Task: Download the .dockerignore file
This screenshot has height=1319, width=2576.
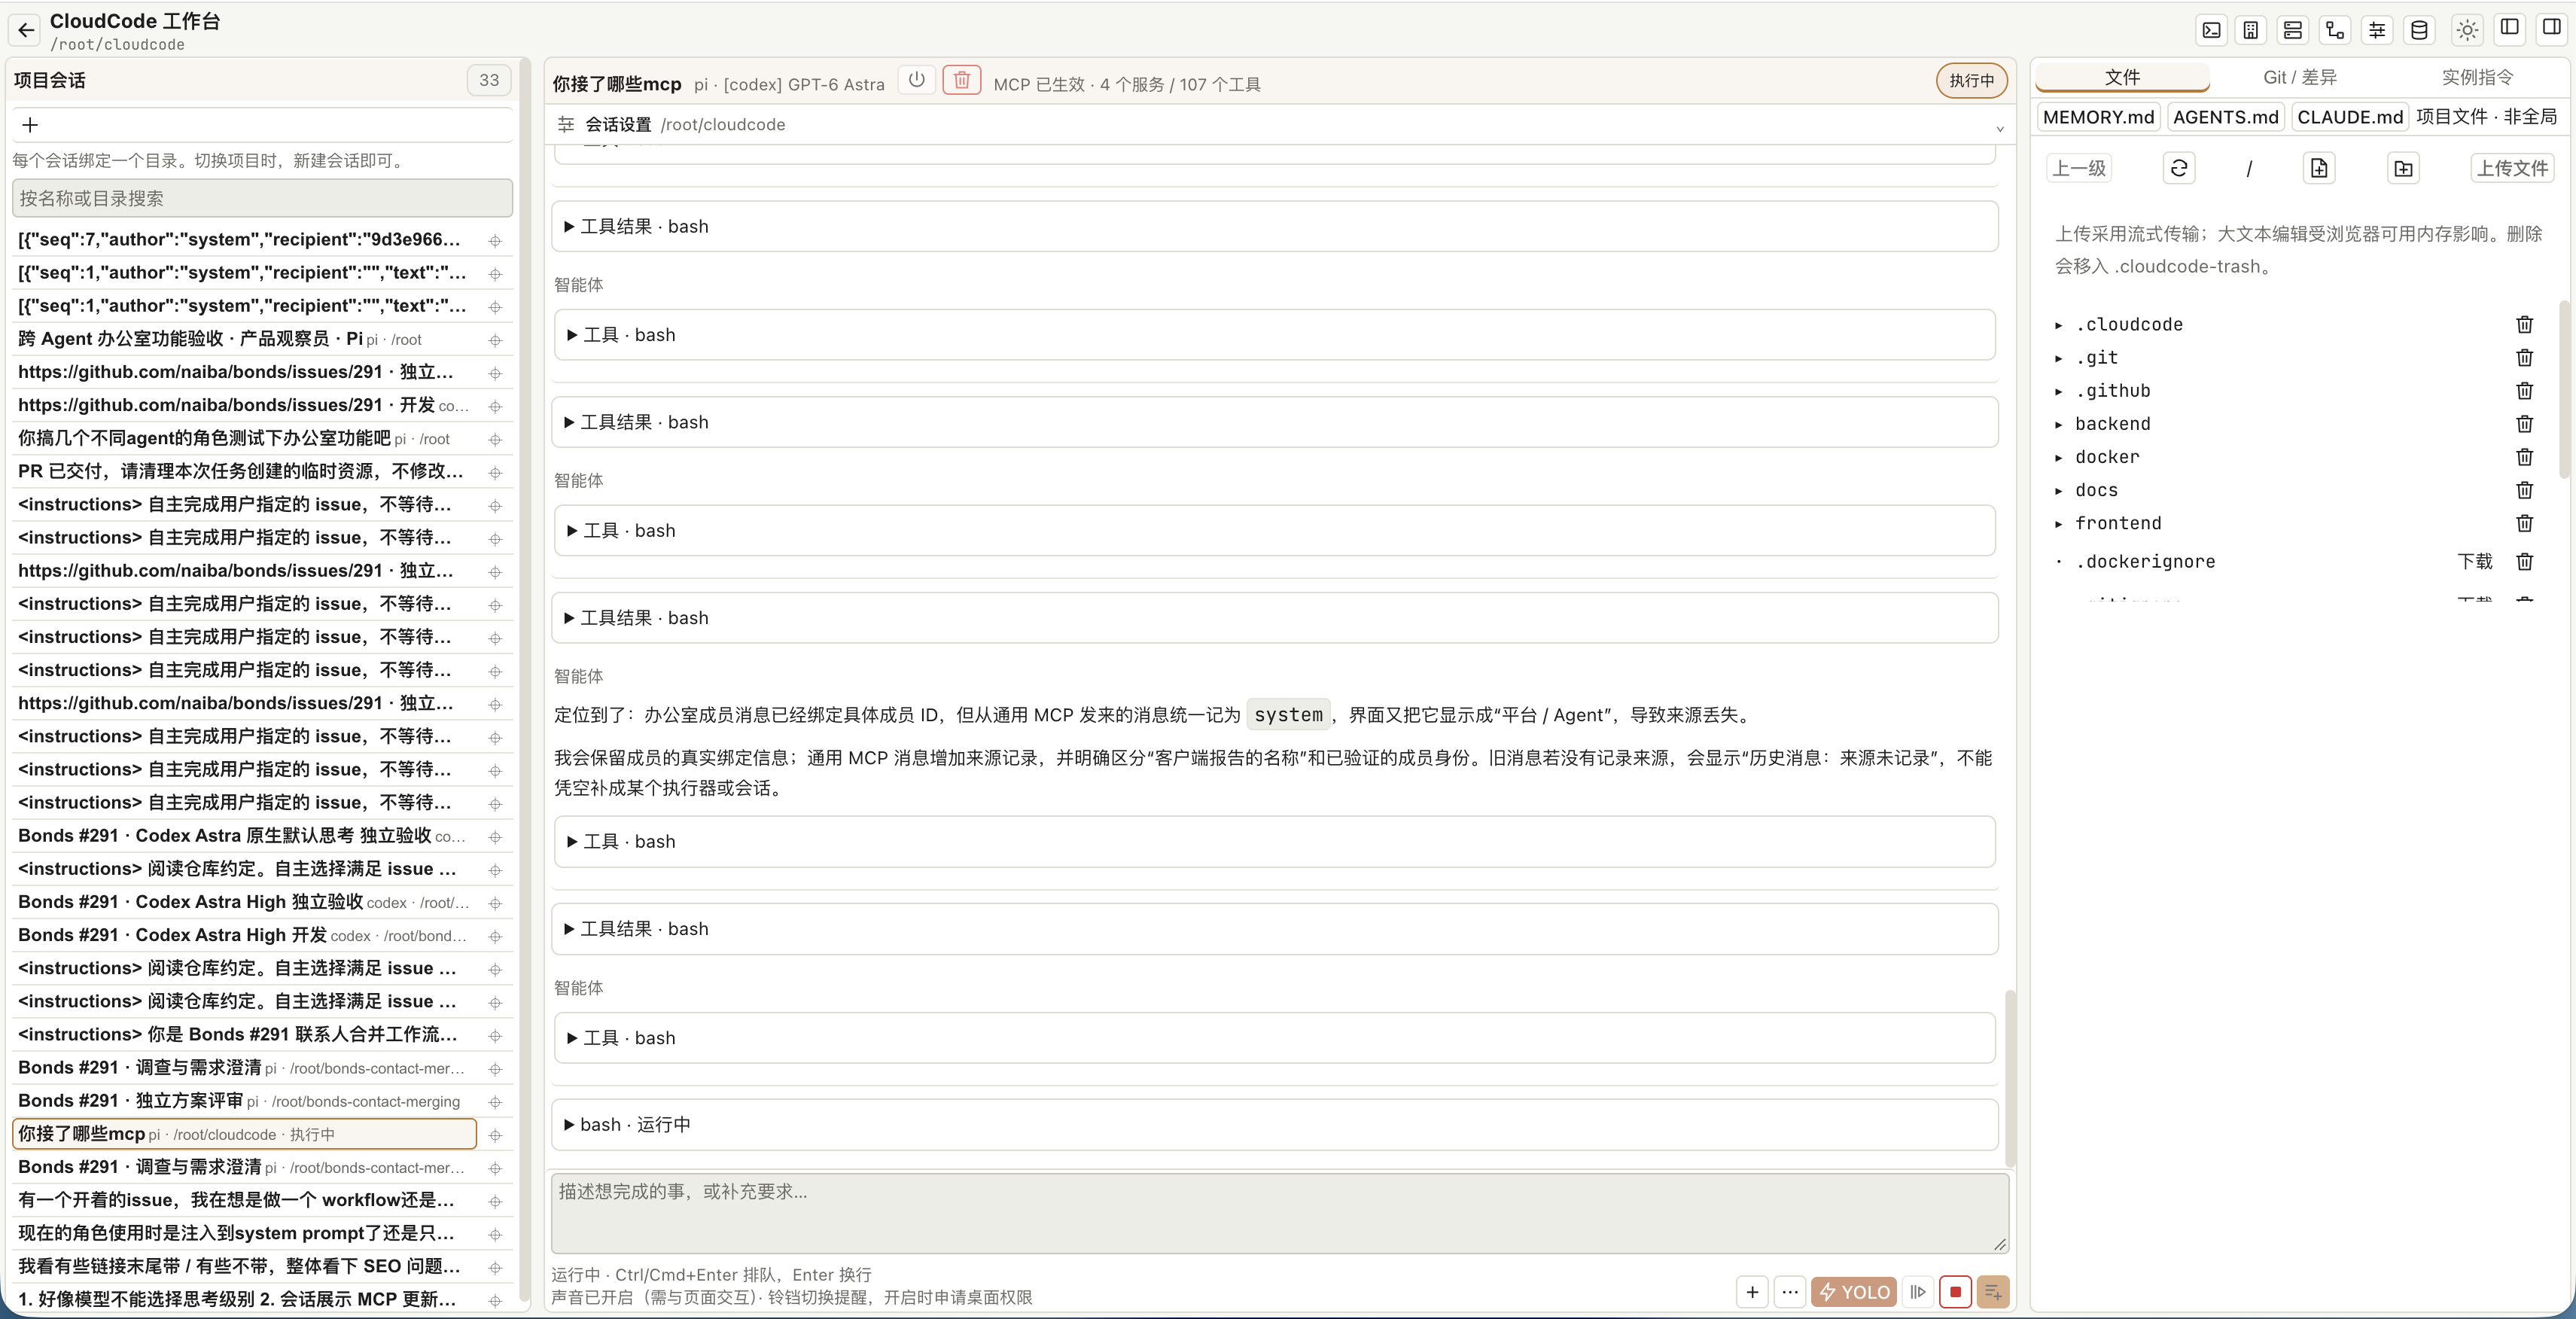Action: point(2474,562)
